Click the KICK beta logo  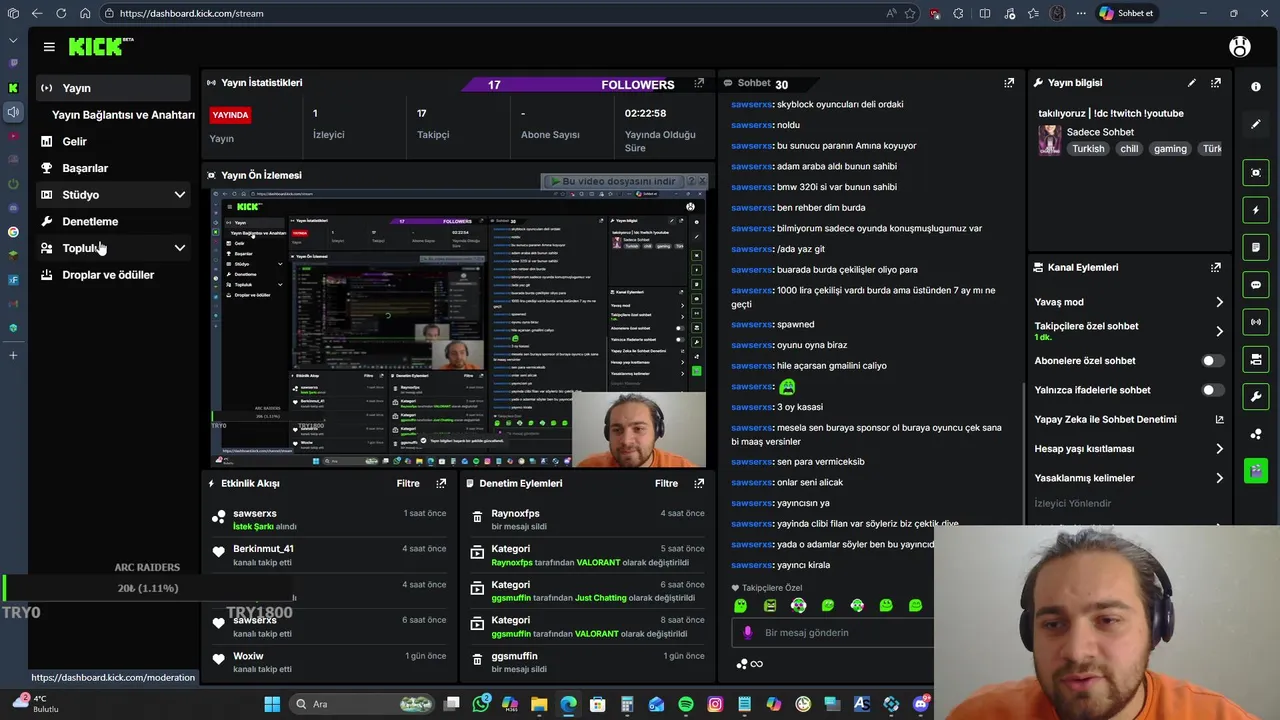pyautogui.click(x=101, y=46)
